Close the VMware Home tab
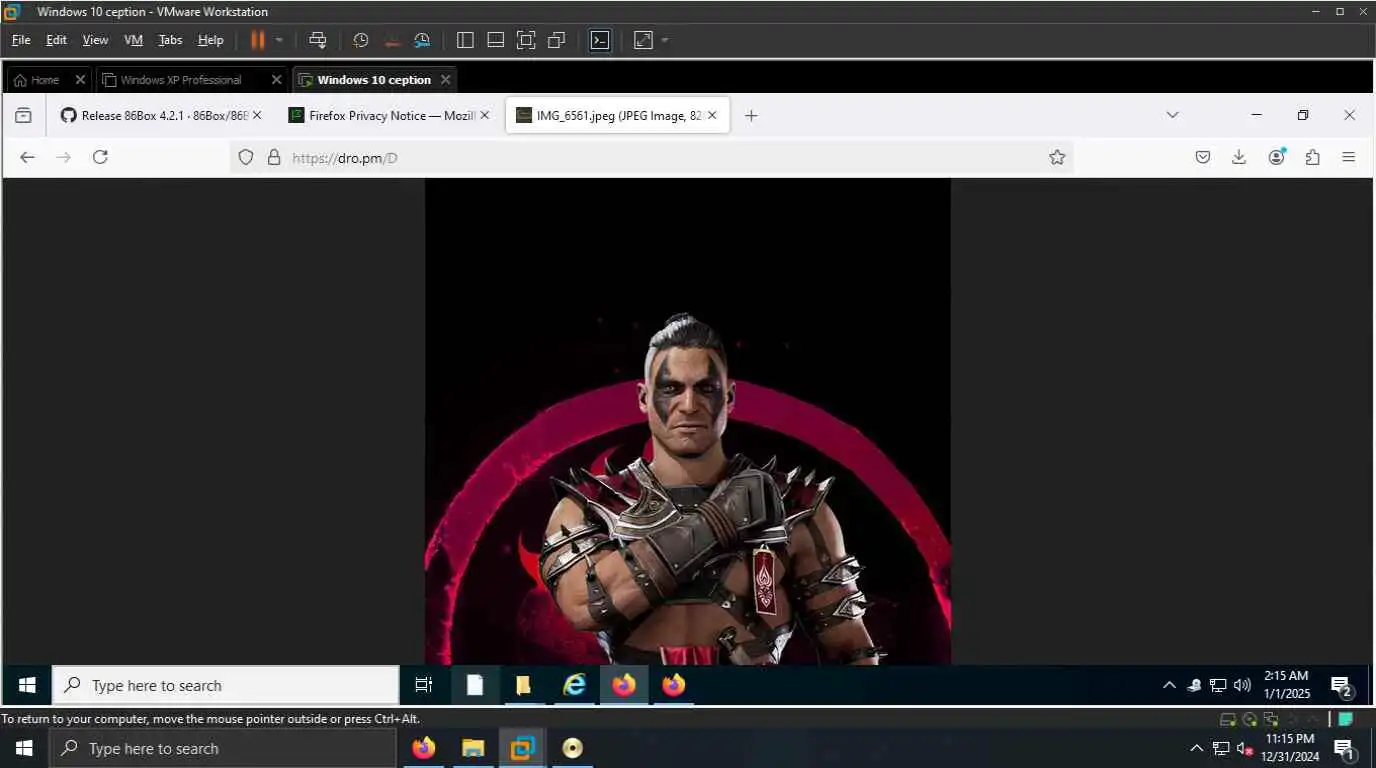Image resolution: width=1376 pixels, height=768 pixels. (80, 80)
